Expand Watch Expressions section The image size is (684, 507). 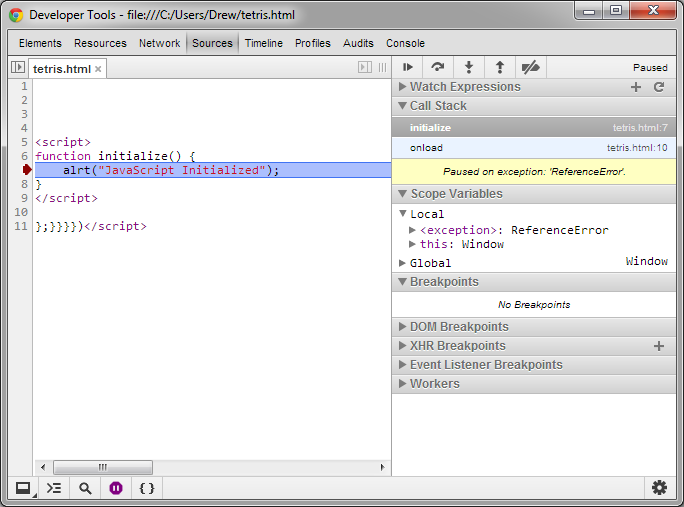(x=402, y=87)
